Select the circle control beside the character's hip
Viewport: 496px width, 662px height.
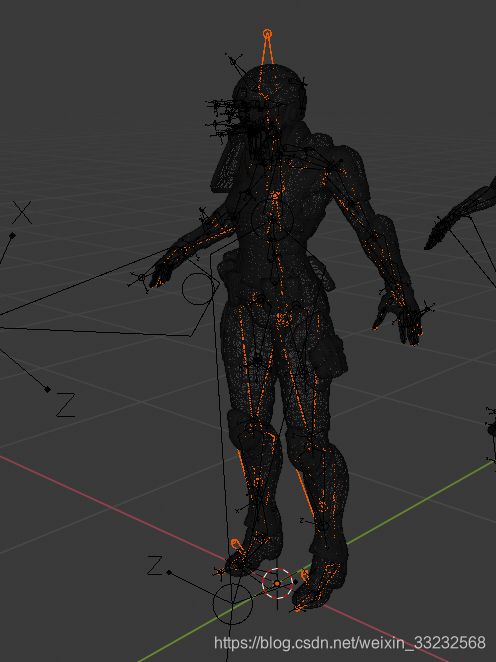click(x=198, y=289)
